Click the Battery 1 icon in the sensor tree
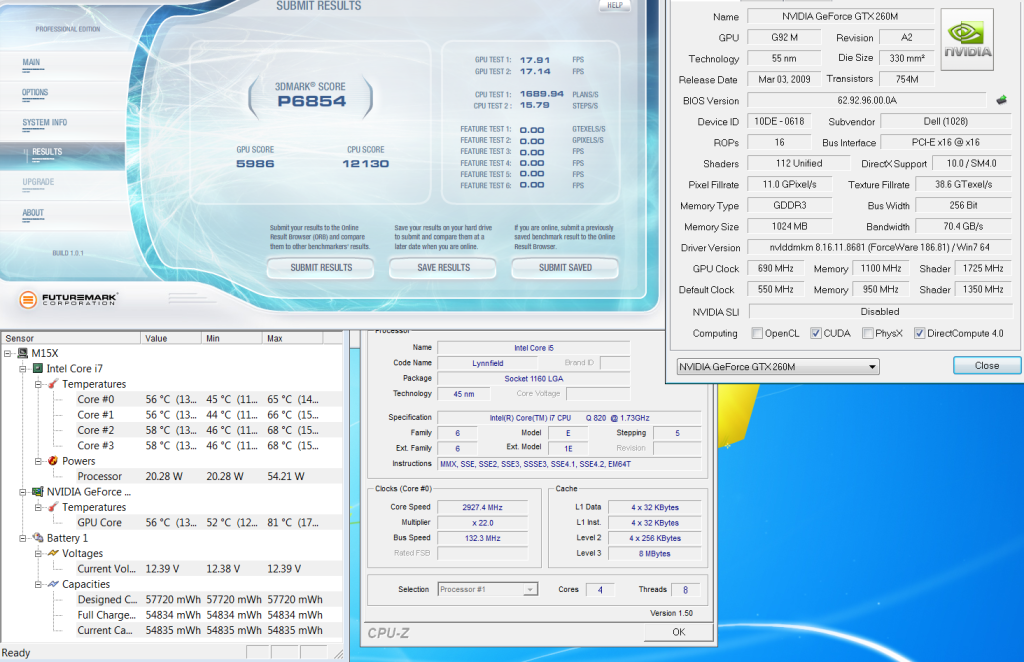 coord(38,538)
